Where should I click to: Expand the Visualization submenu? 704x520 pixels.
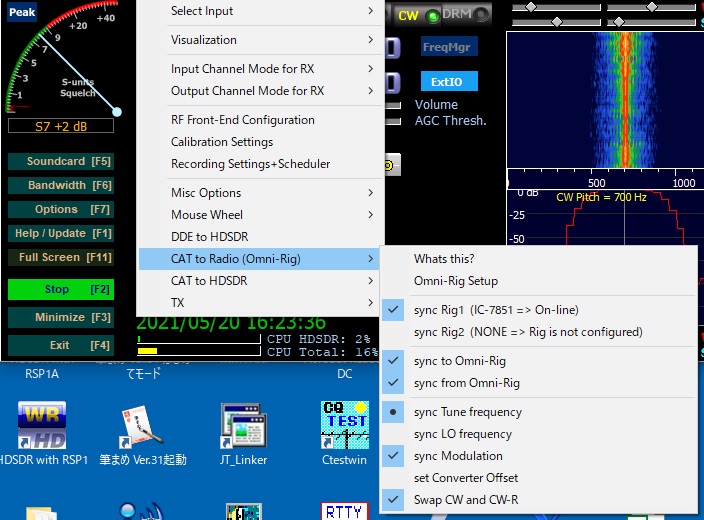coord(260,40)
